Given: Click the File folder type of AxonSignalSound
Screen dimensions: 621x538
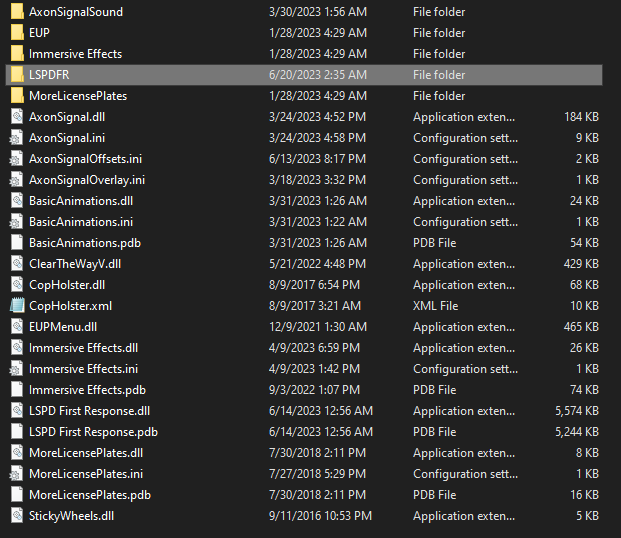Looking at the screenshot, I should [x=439, y=12].
